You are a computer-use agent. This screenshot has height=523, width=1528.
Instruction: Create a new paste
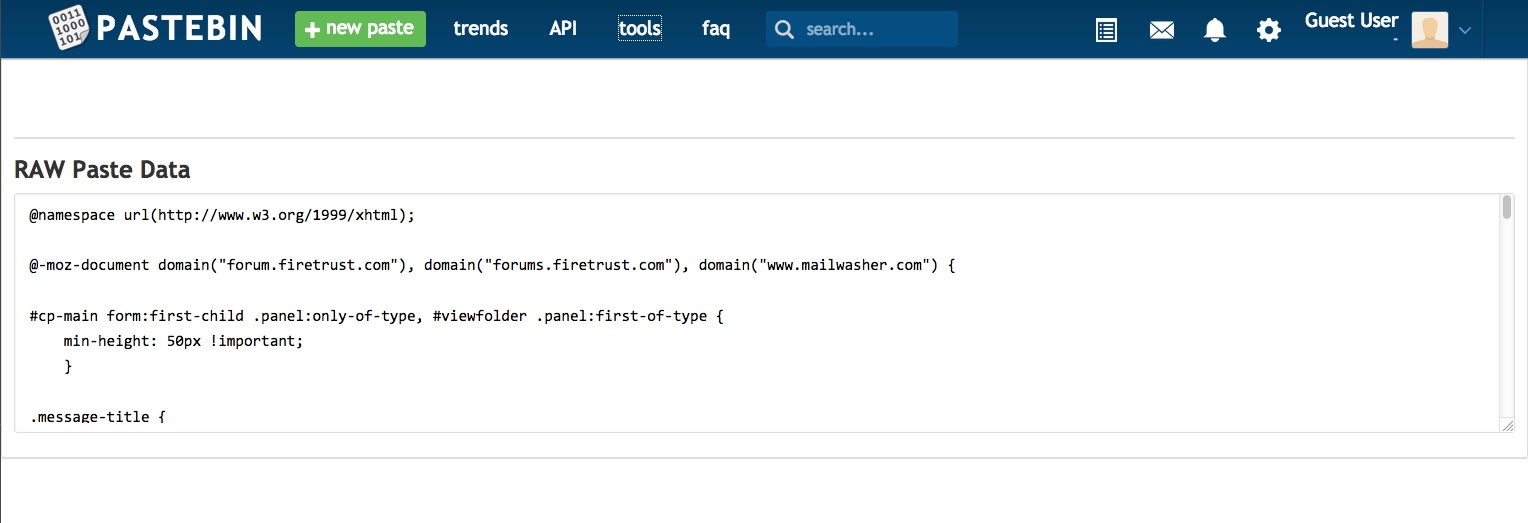point(360,29)
